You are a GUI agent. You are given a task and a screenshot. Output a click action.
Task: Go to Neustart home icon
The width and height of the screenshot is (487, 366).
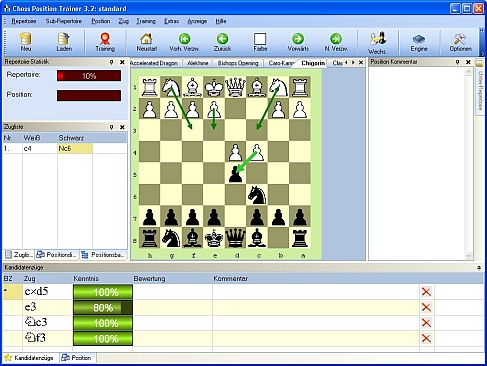146,42
